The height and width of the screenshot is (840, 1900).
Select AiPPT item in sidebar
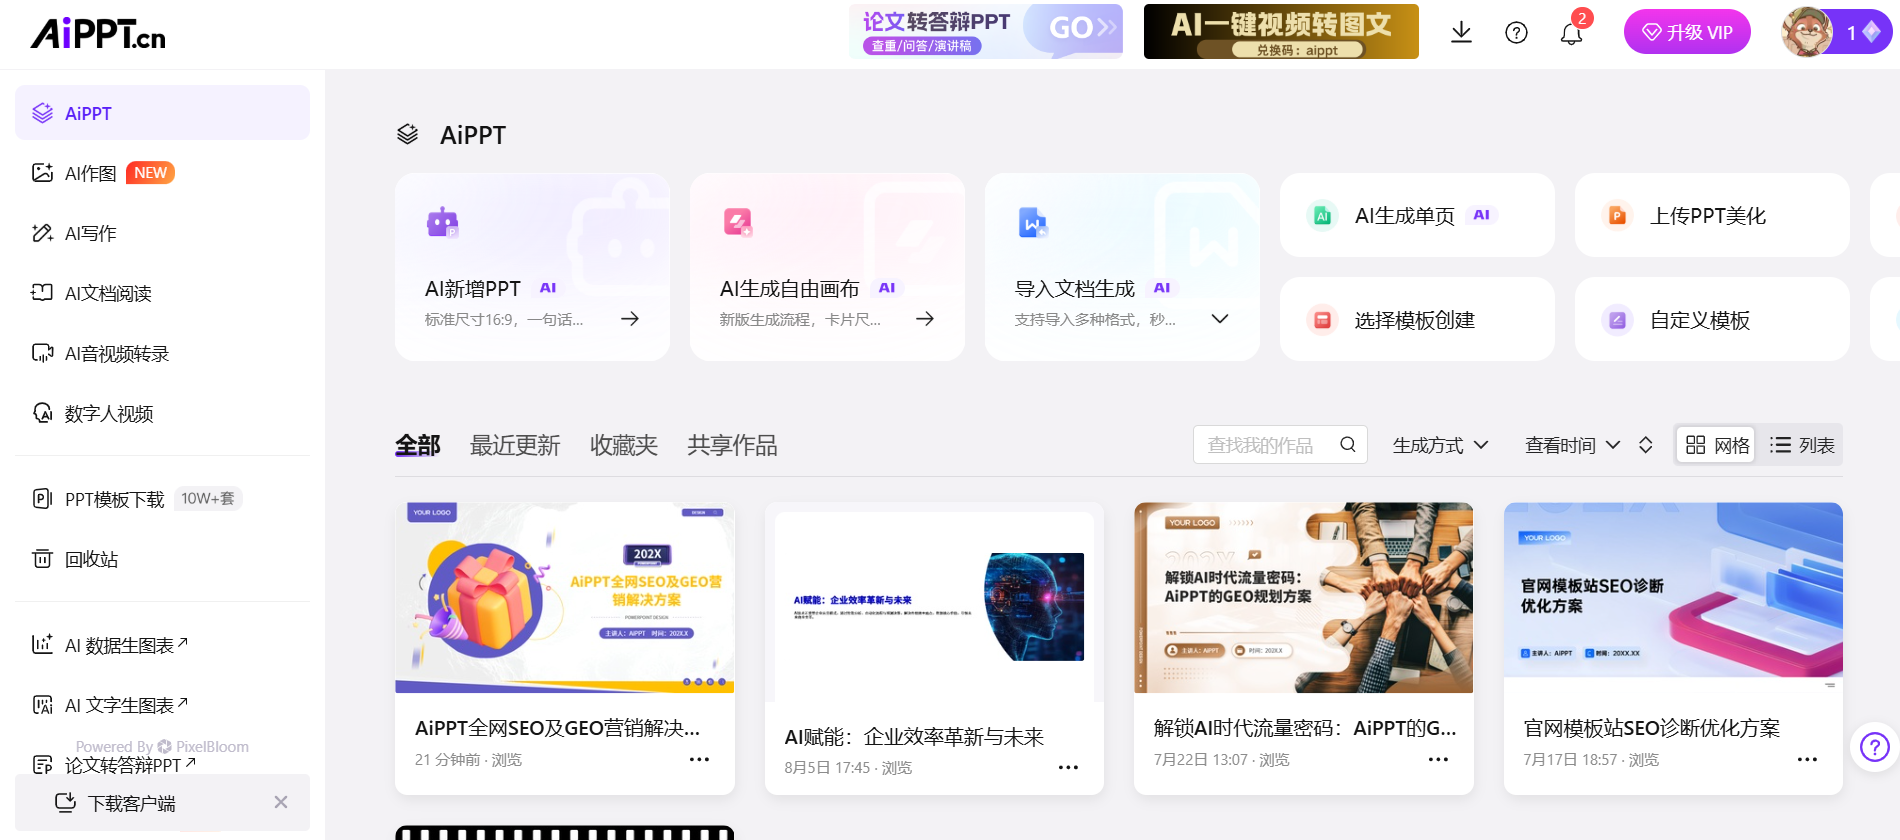(162, 113)
